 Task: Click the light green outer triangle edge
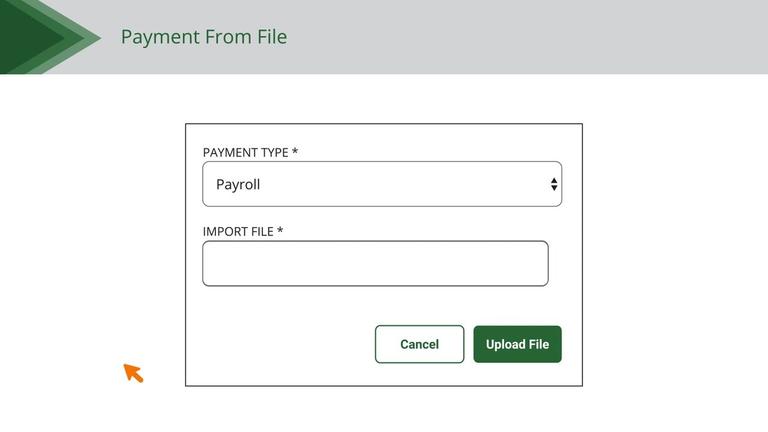coord(90,38)
